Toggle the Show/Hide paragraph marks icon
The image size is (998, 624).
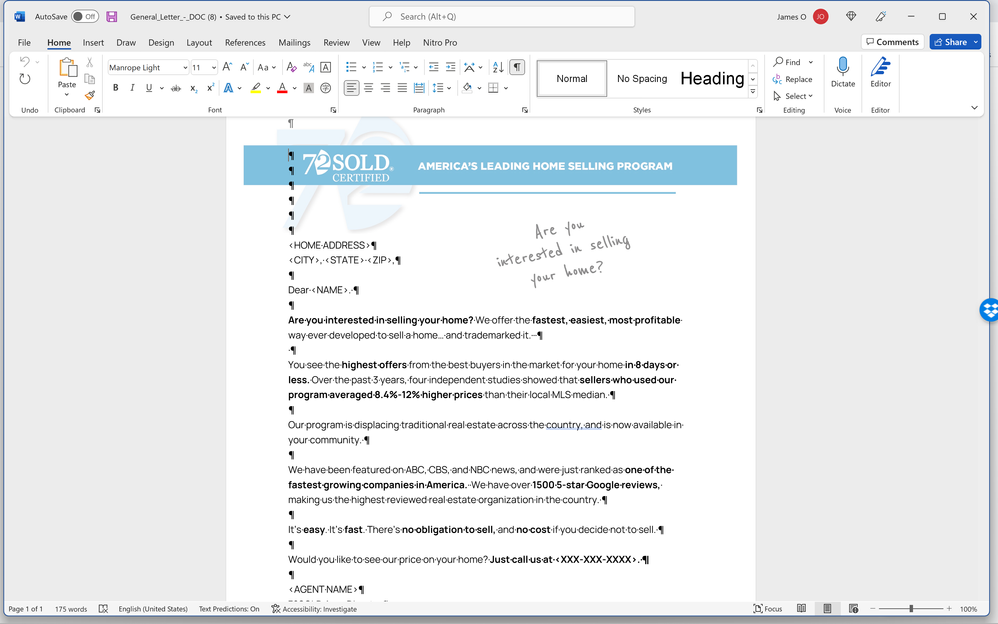pyautogui.click(x=516, y=67)
